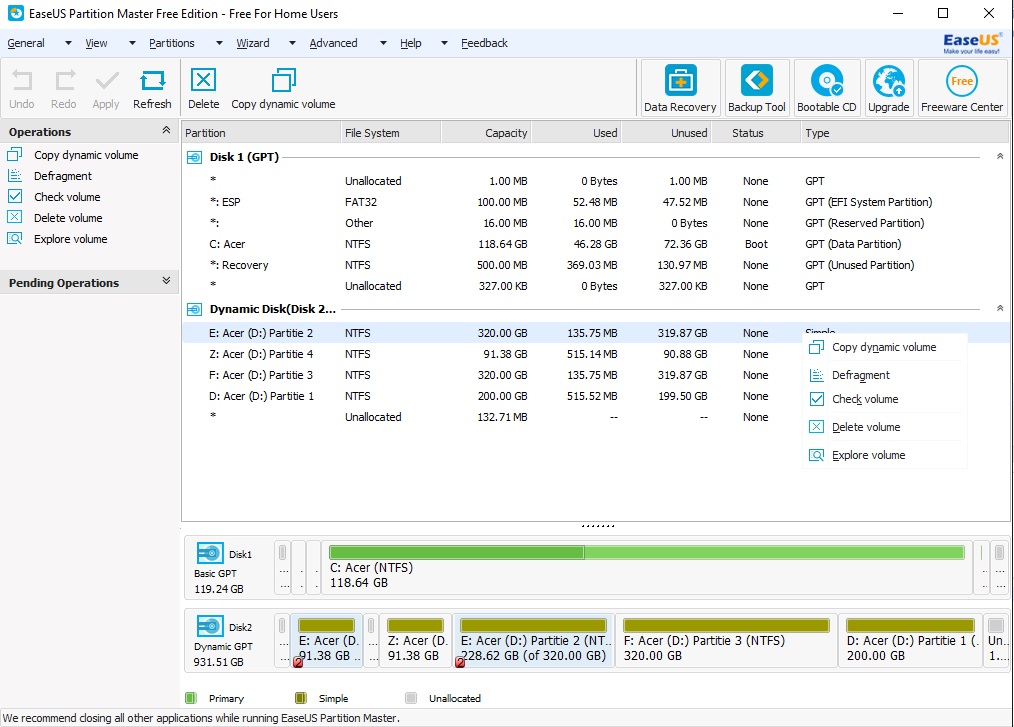This screenshot has height=727, width=1014.
Task: Collapse the Dynamic Disk (Disk 2) group
Action: click(1000, 309)
